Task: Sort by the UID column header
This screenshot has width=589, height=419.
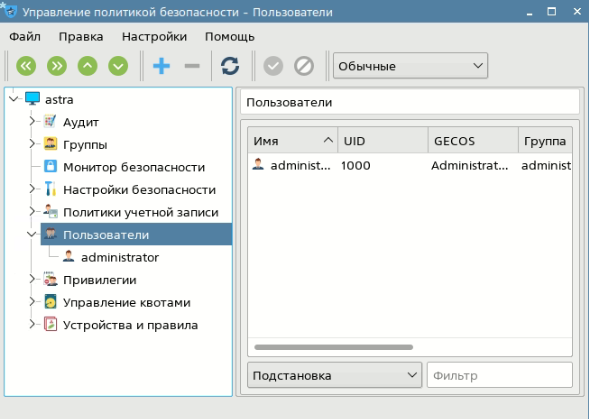Action: coord(383,141)
